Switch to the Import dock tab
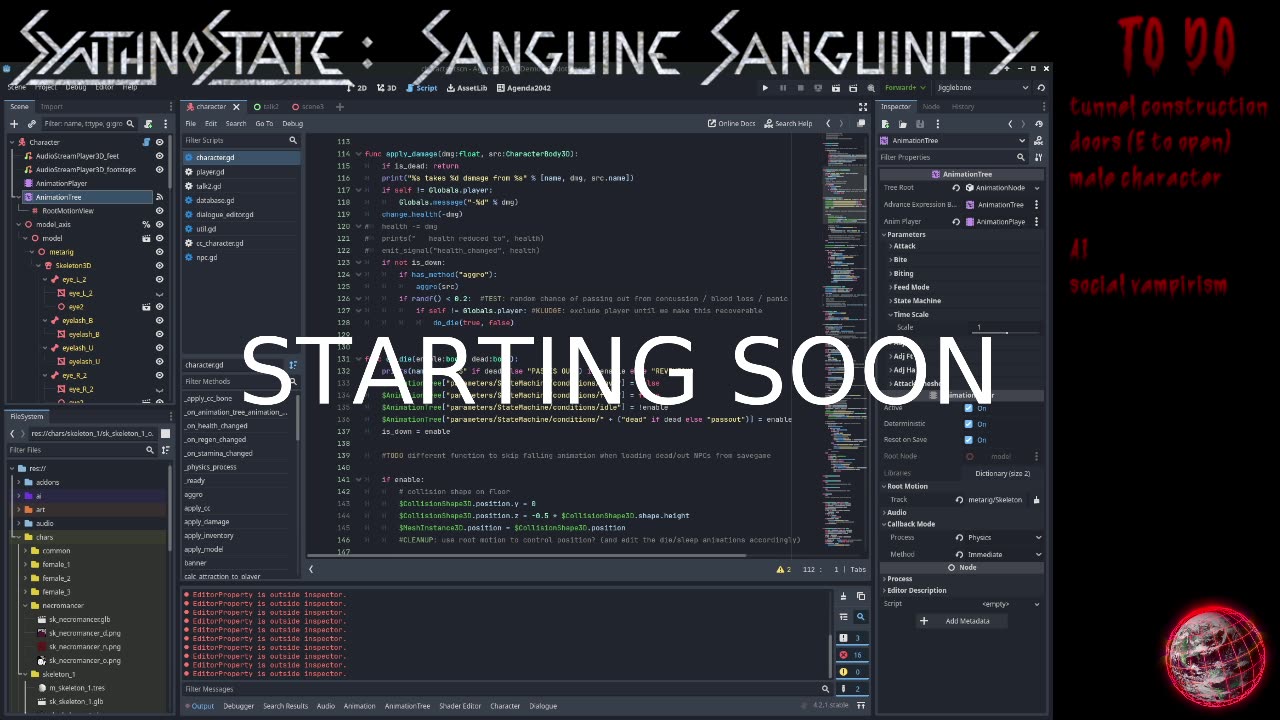 coord(51,107)
